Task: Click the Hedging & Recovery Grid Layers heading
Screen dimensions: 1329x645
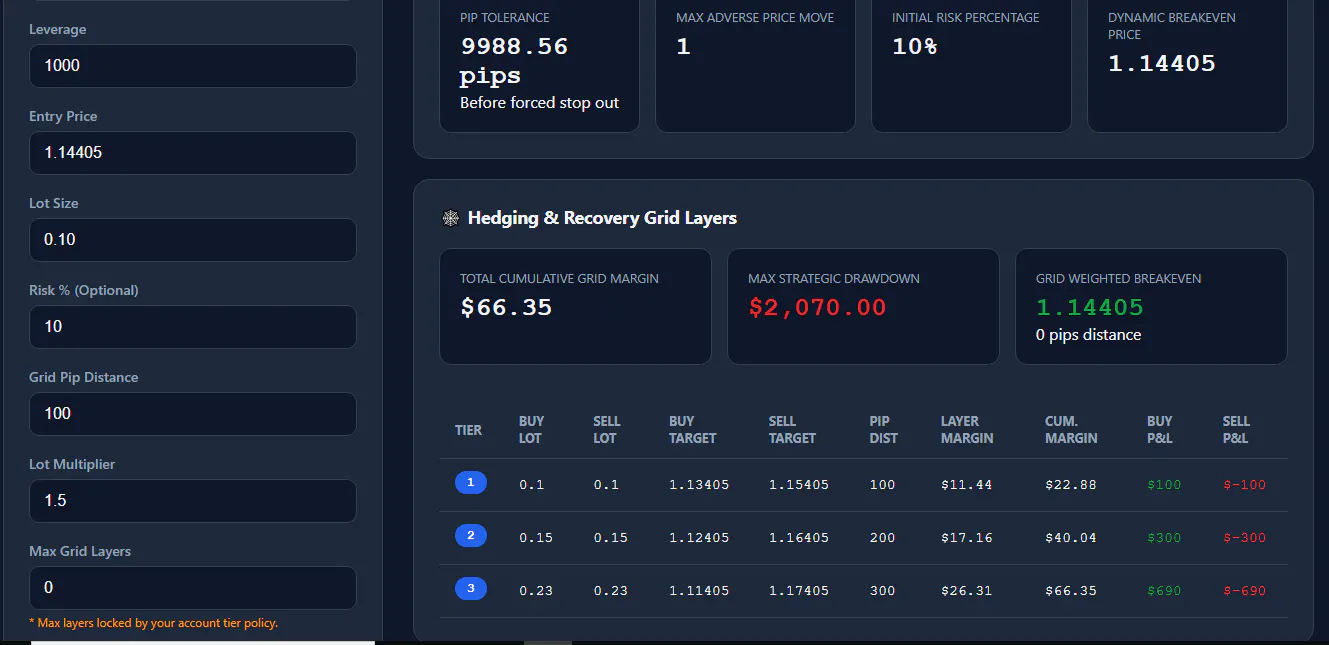Action: tap(602, 218)
